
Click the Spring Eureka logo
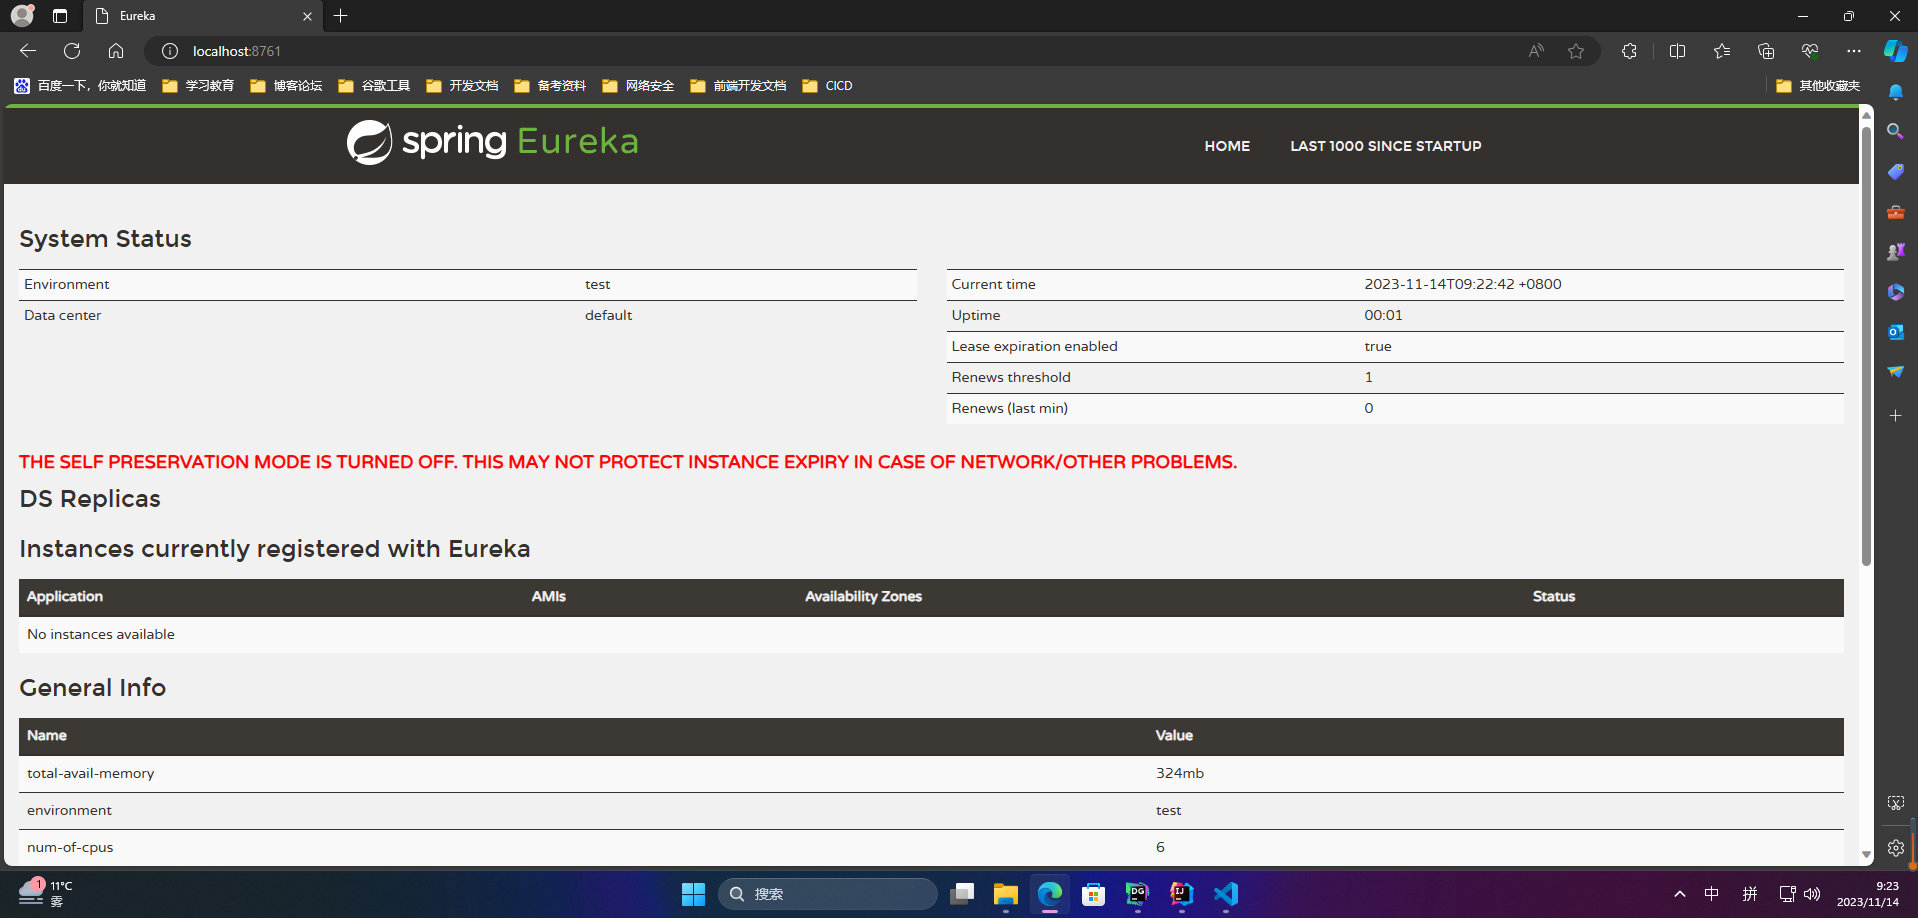(x=492, y=142)
